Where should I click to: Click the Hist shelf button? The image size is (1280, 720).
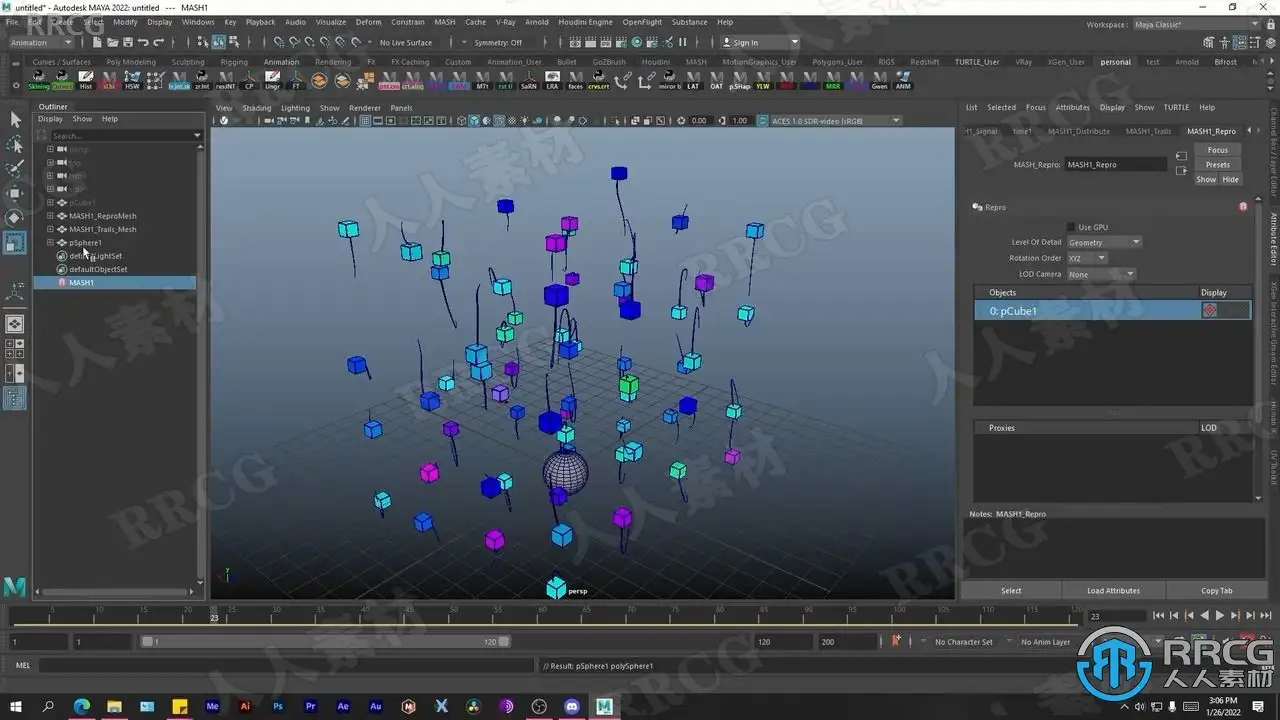pos(86,80)
